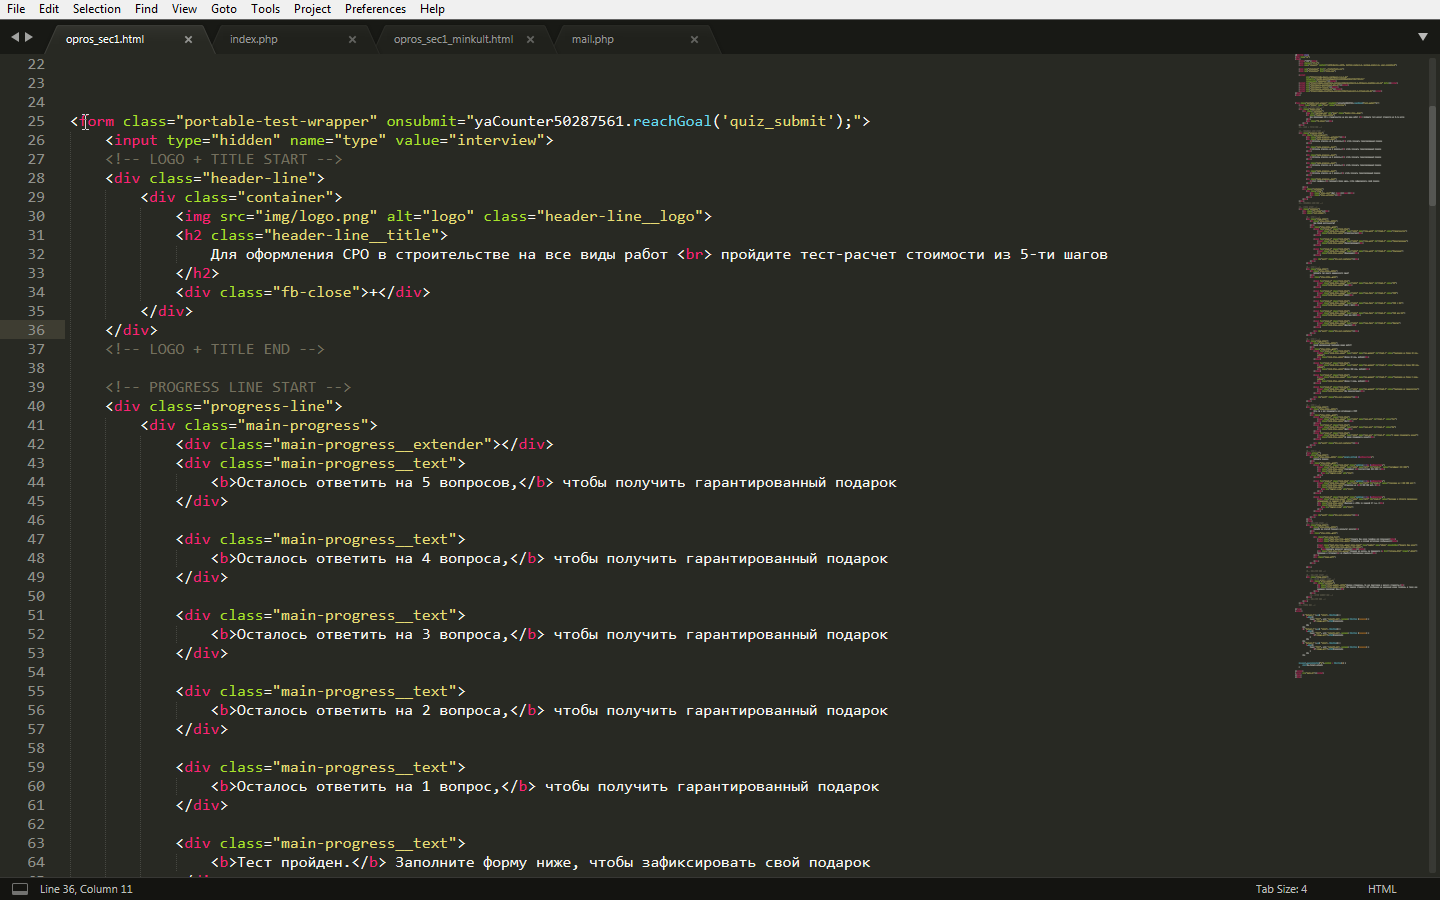
Task: Click the text "Осталось ответить на 3 вопроса"
Action: [369, 634]
